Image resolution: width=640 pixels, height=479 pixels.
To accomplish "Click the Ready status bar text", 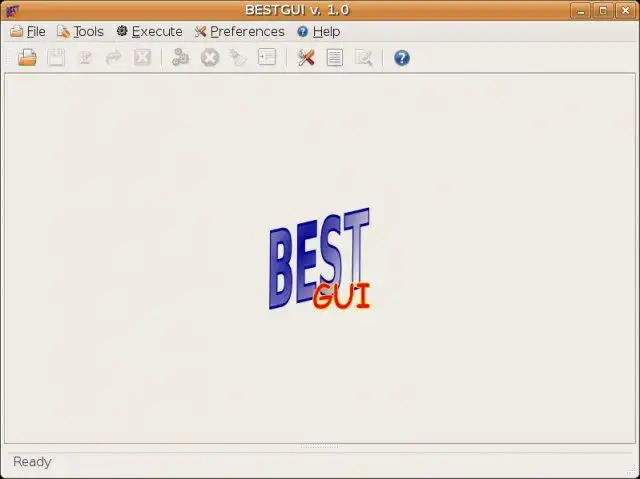I will (32, 462).
